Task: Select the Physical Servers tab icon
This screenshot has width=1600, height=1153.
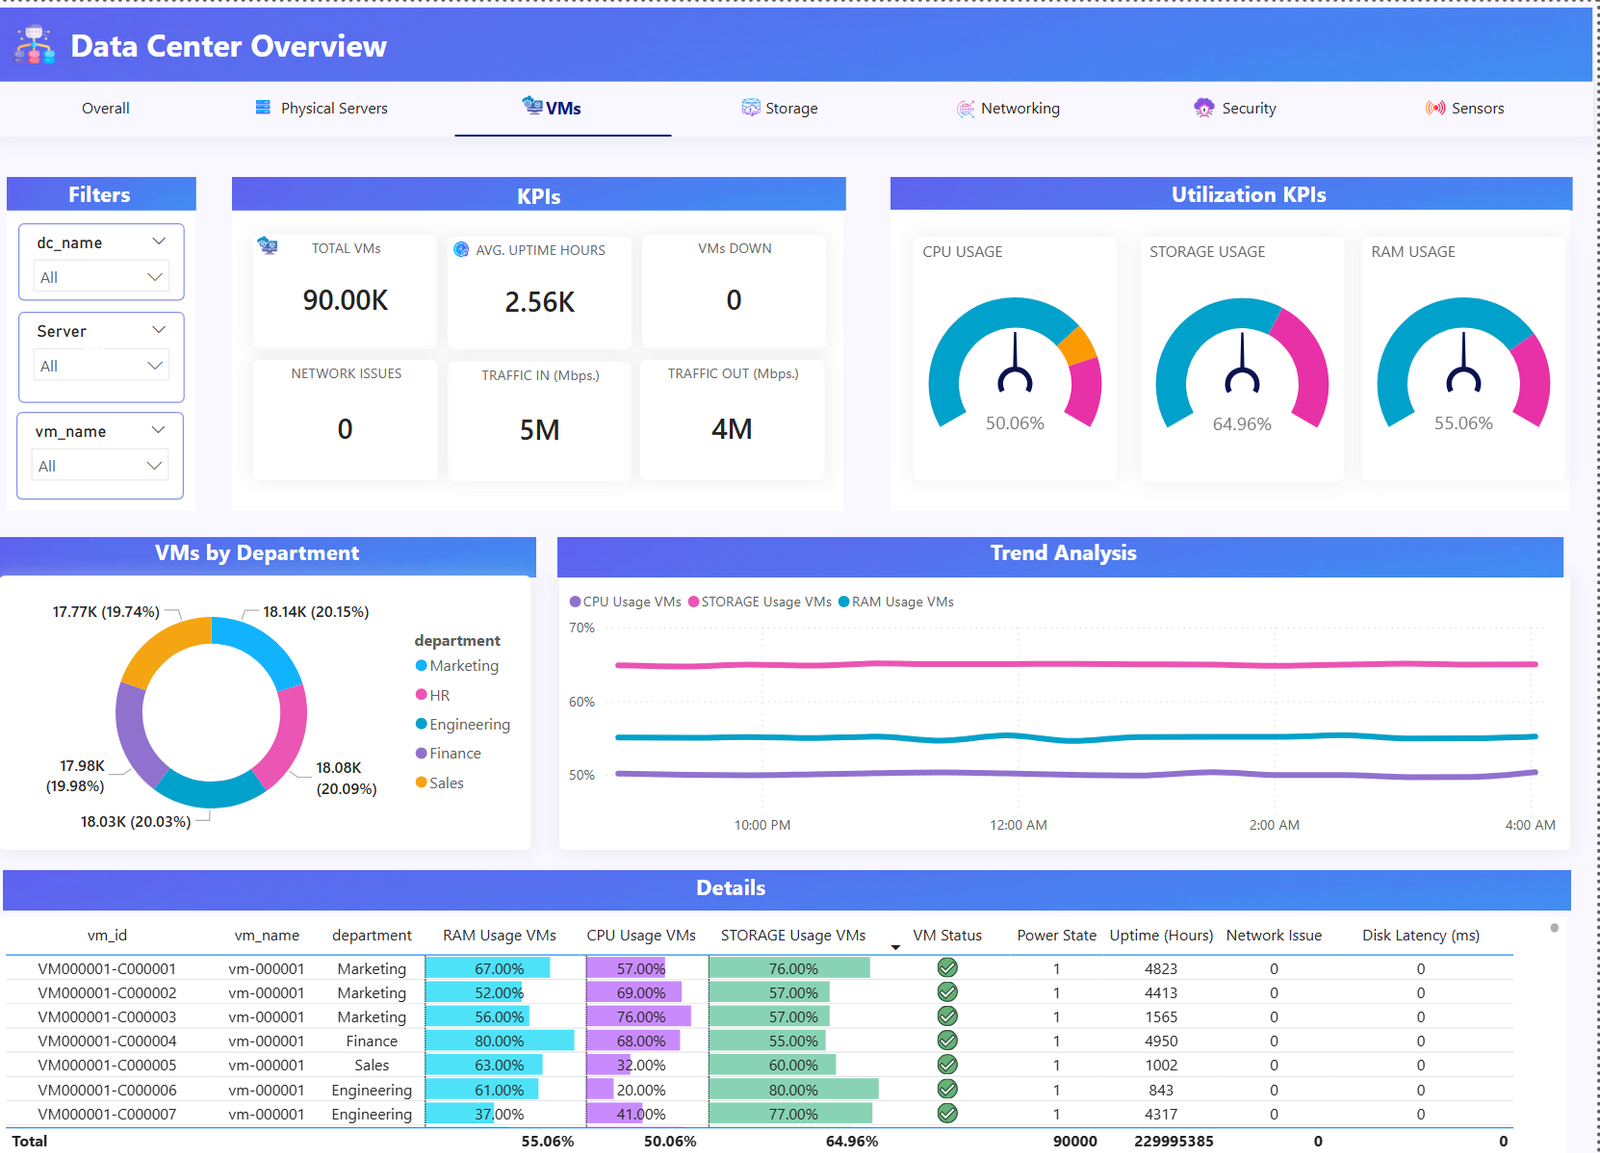Action: tap(263, 106)
